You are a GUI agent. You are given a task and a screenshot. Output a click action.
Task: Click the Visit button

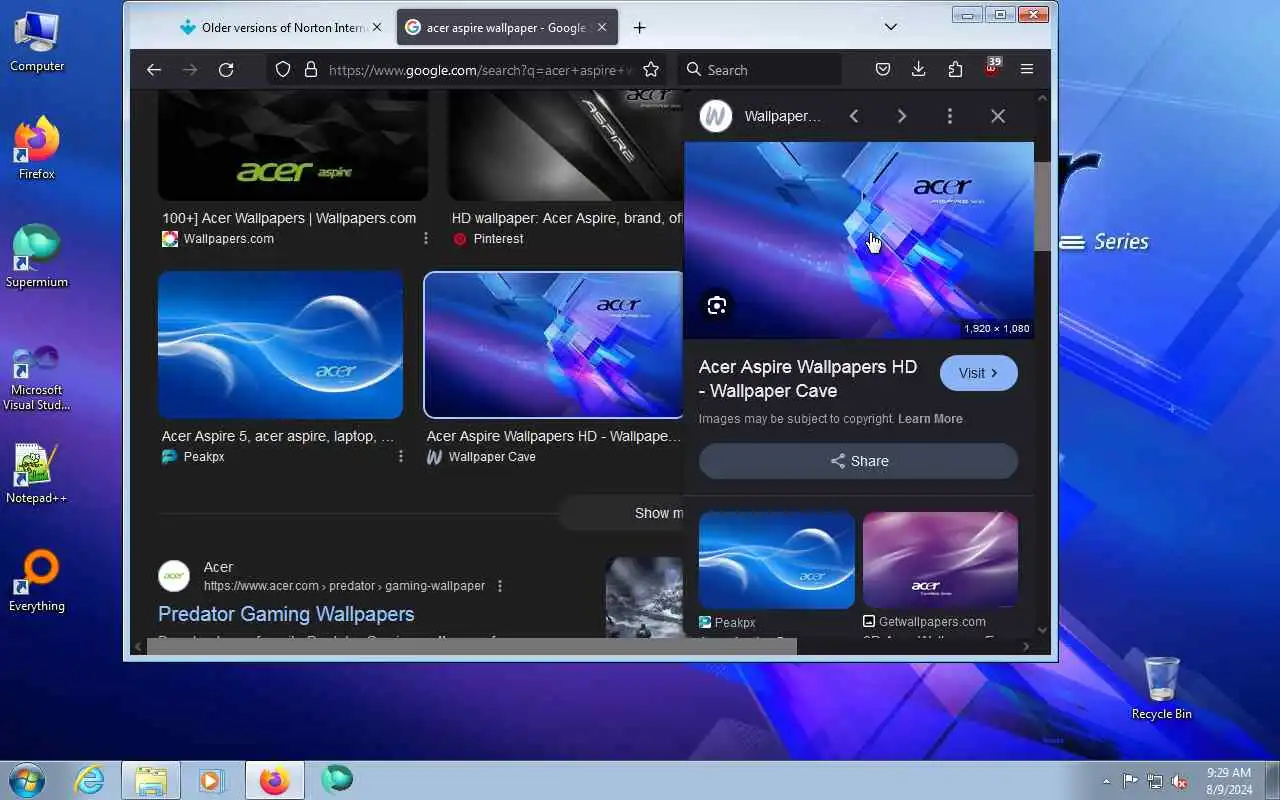click(979, 373)
